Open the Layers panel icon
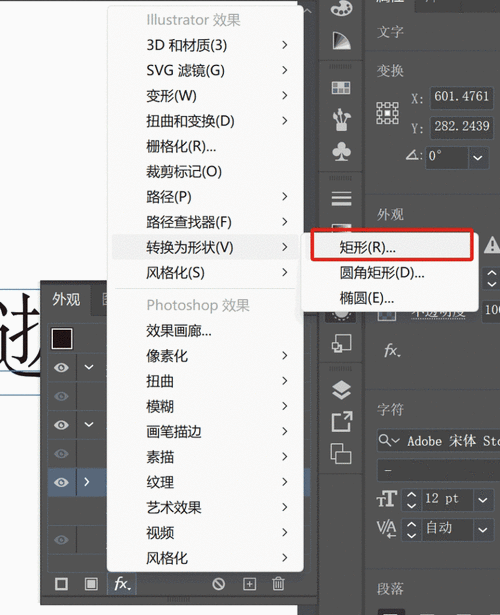 pos(341,390)
